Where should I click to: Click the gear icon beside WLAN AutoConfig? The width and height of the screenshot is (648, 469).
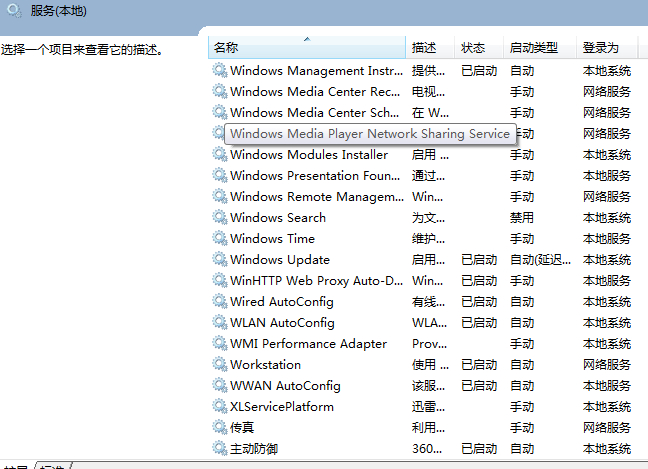pyautogui.click(x=220, y=323)
